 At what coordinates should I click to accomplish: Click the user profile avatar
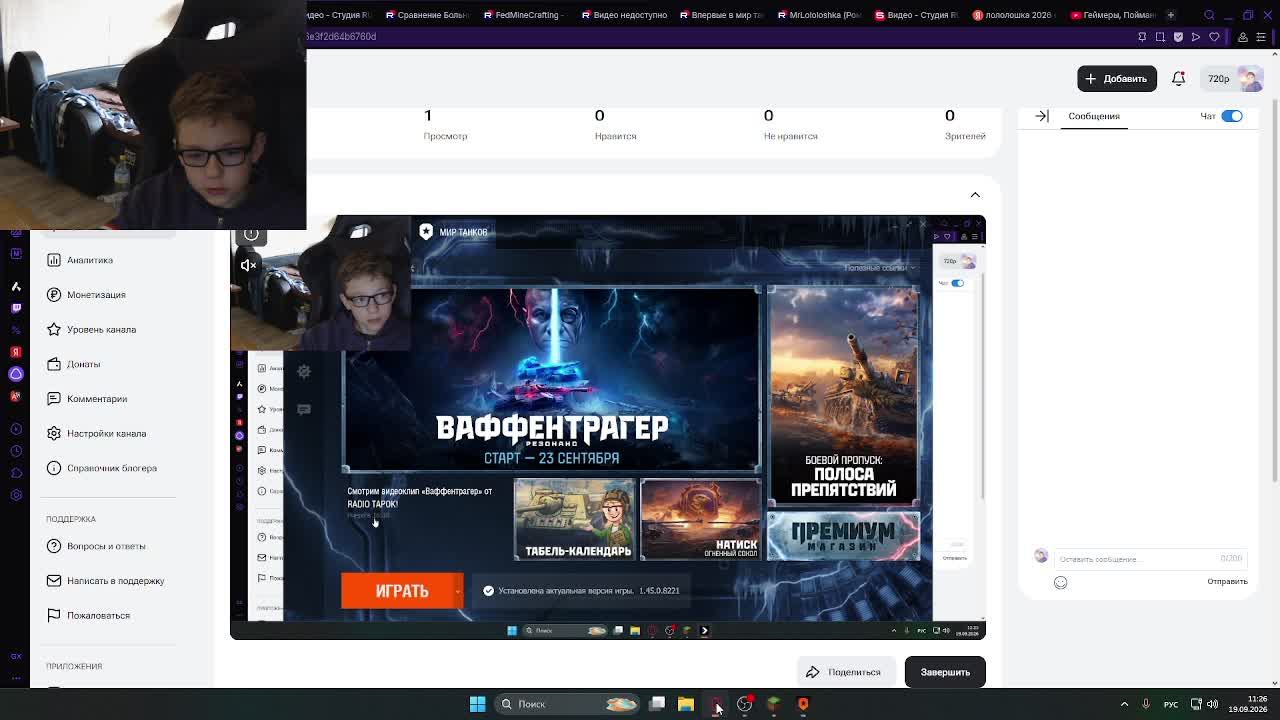click(x=1250, y=79)
